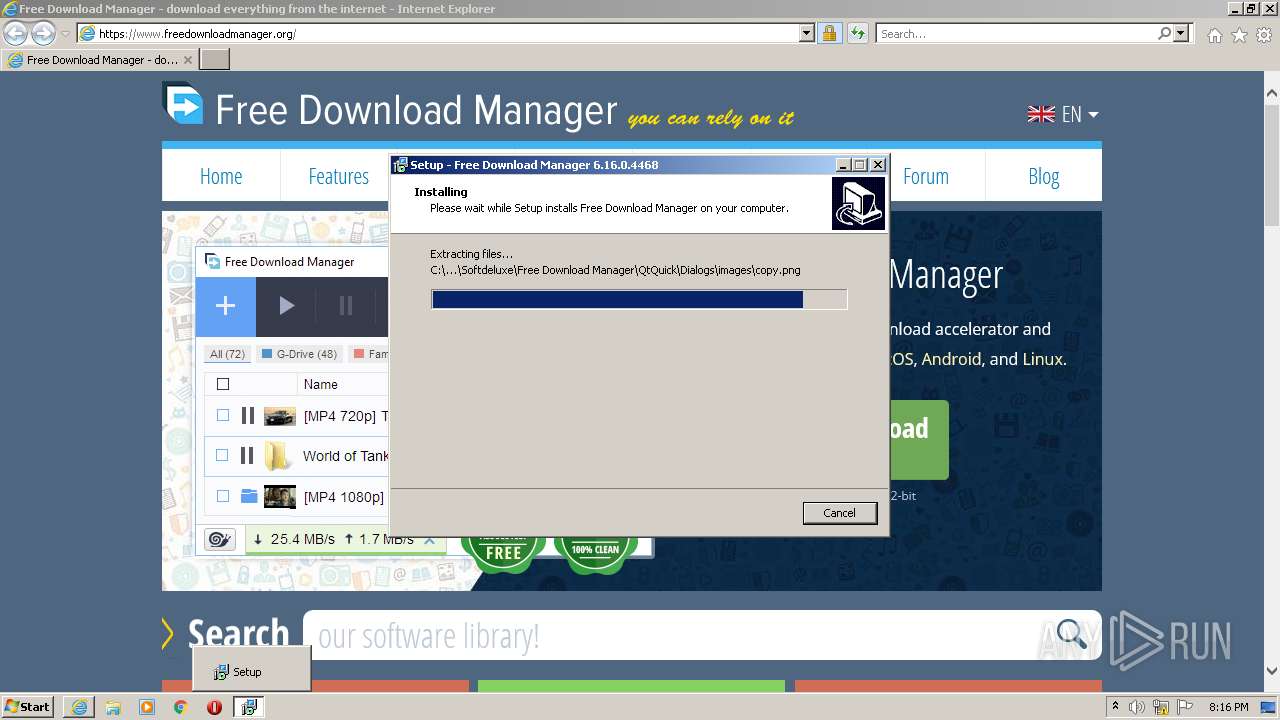
Task: Open the EN language dropdown
Action: point(1063,114)
